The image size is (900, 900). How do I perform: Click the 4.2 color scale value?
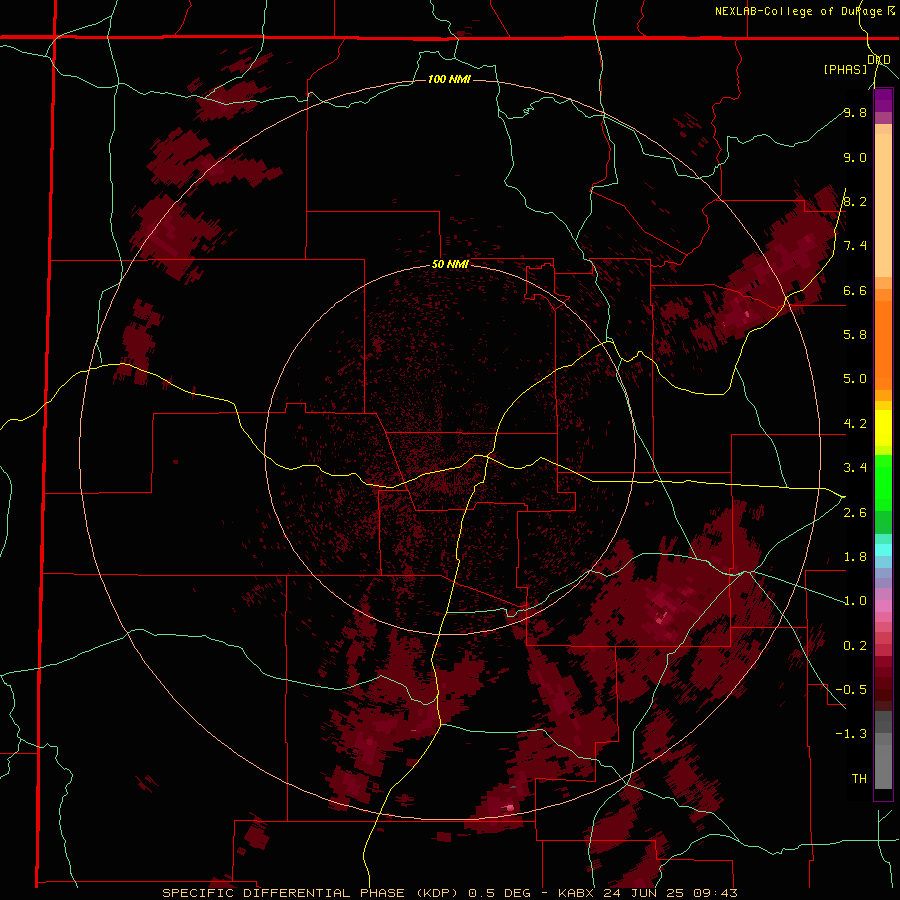tap(855, 424)
